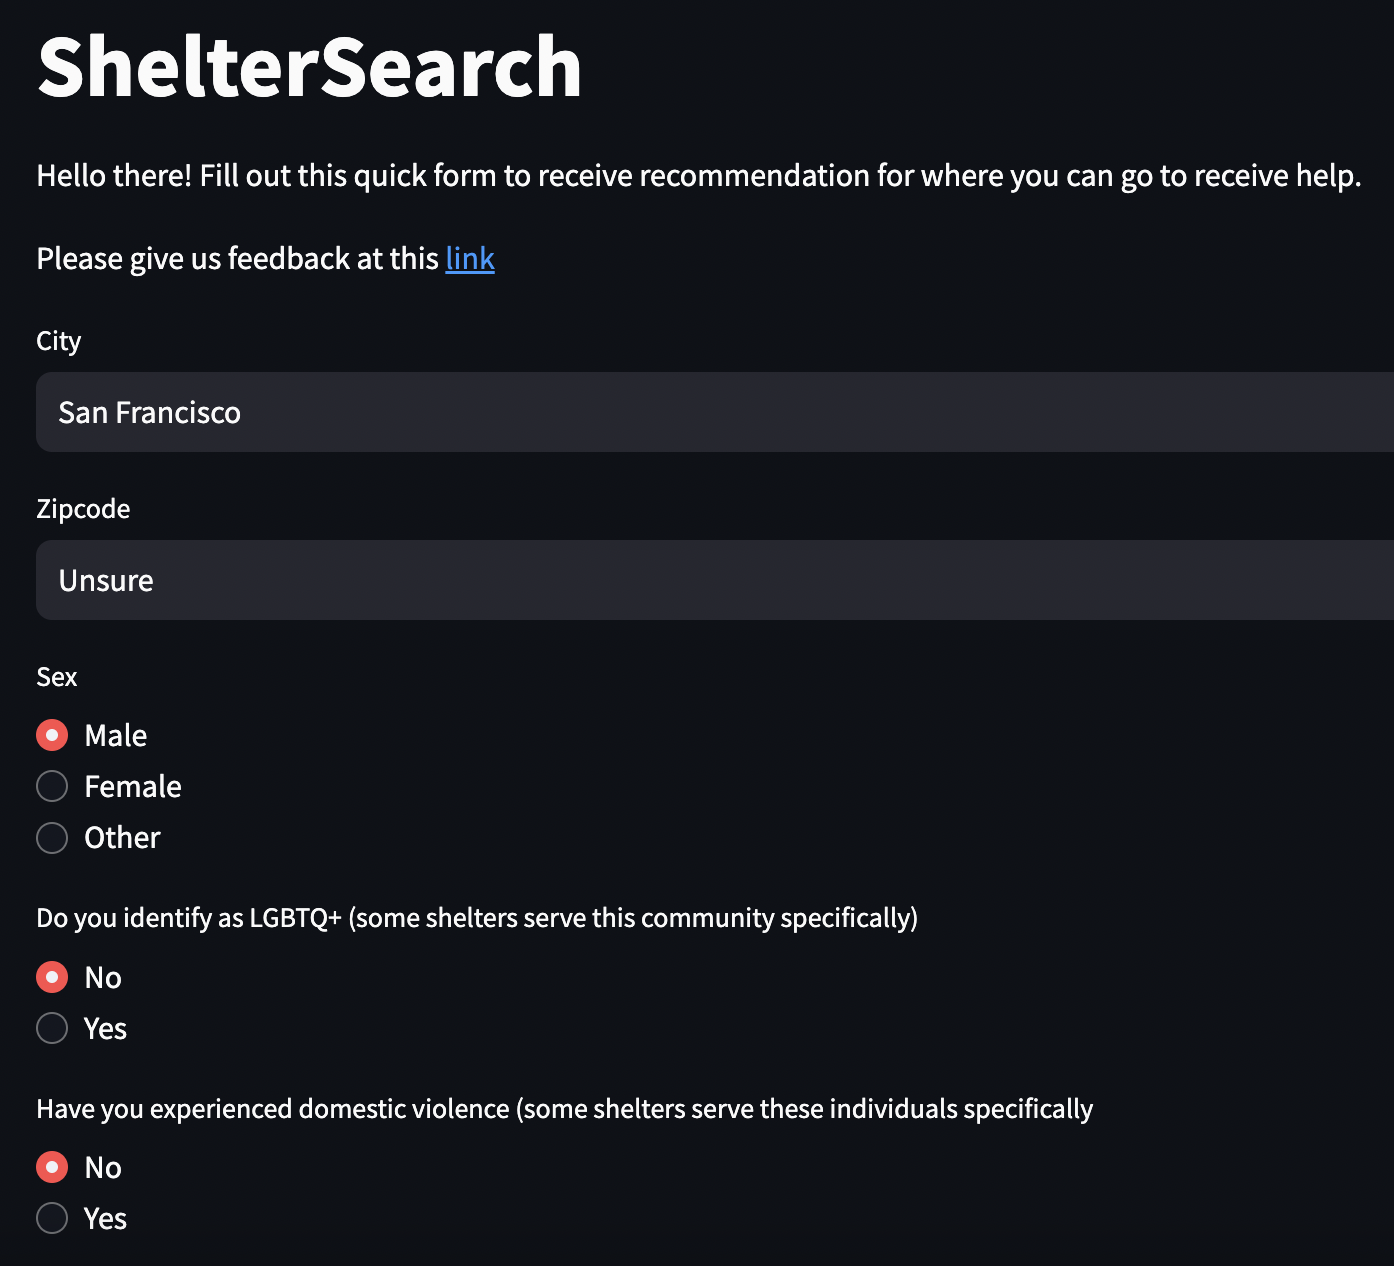Click the City field label

click(58, 341)
